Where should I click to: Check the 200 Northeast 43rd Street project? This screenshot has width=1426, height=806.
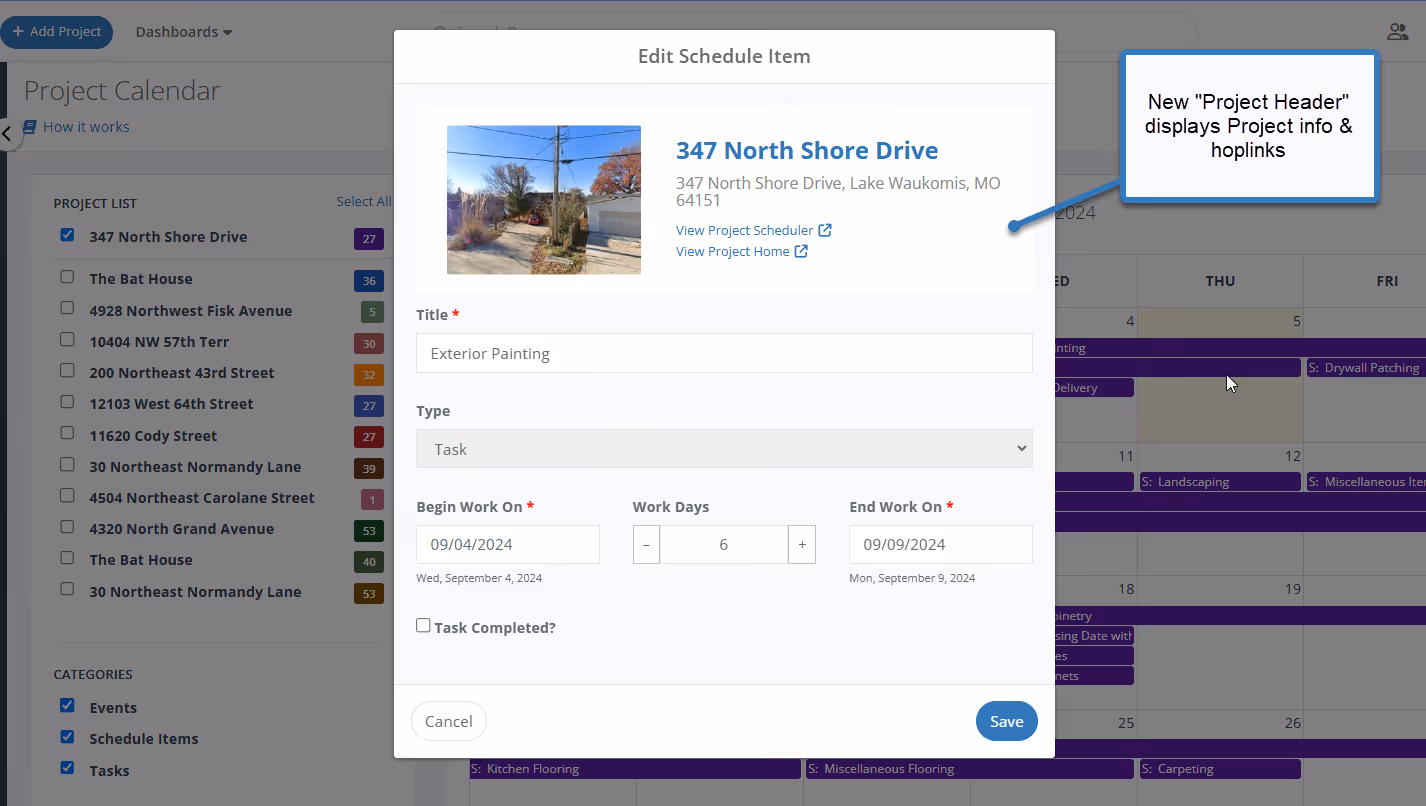(x=67, y=371)
